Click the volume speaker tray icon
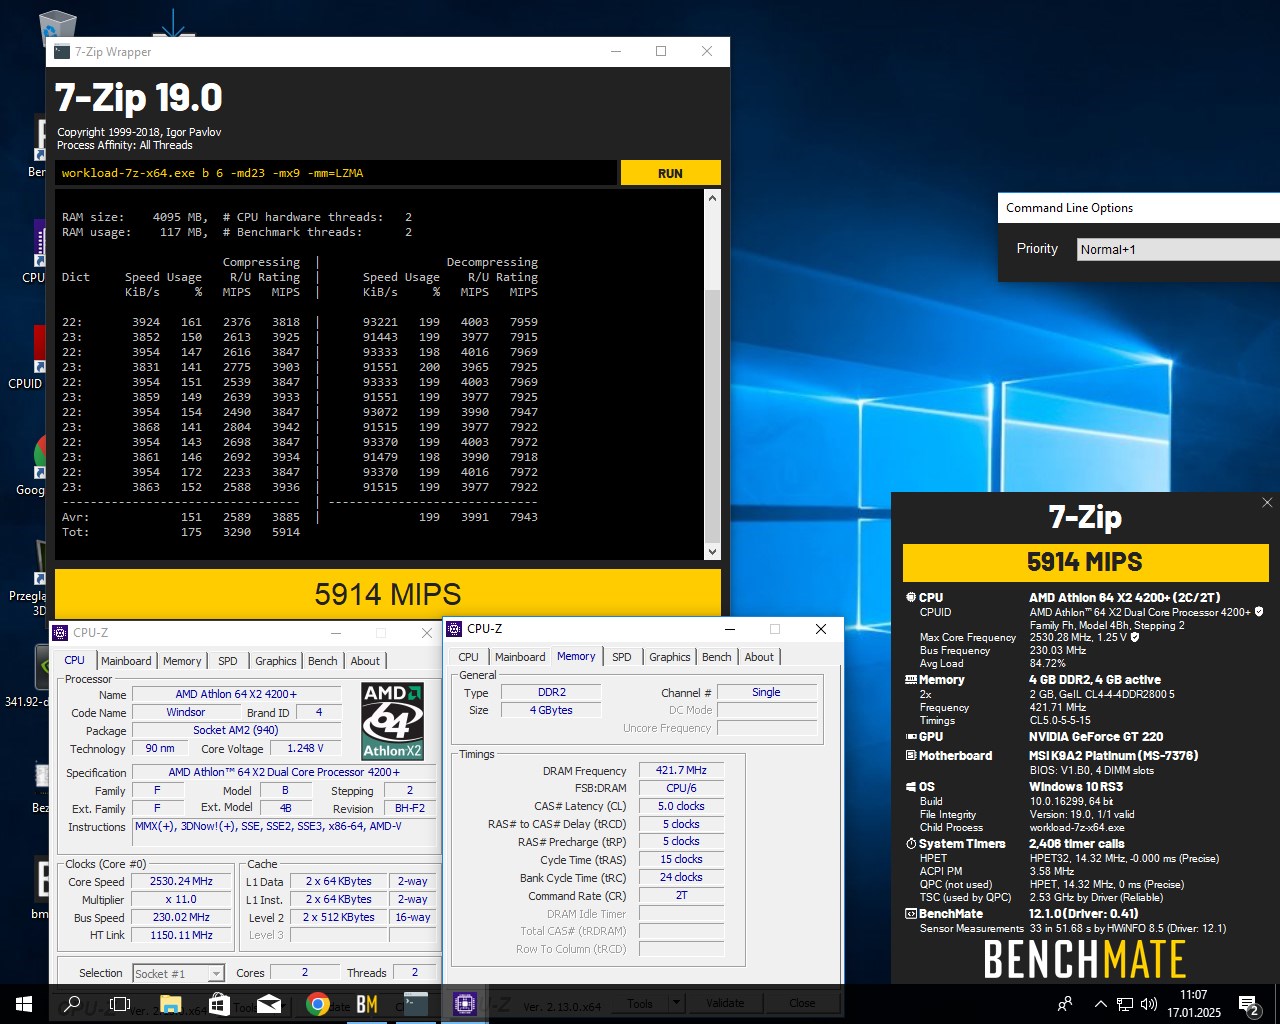 tap(1149, 1004)
